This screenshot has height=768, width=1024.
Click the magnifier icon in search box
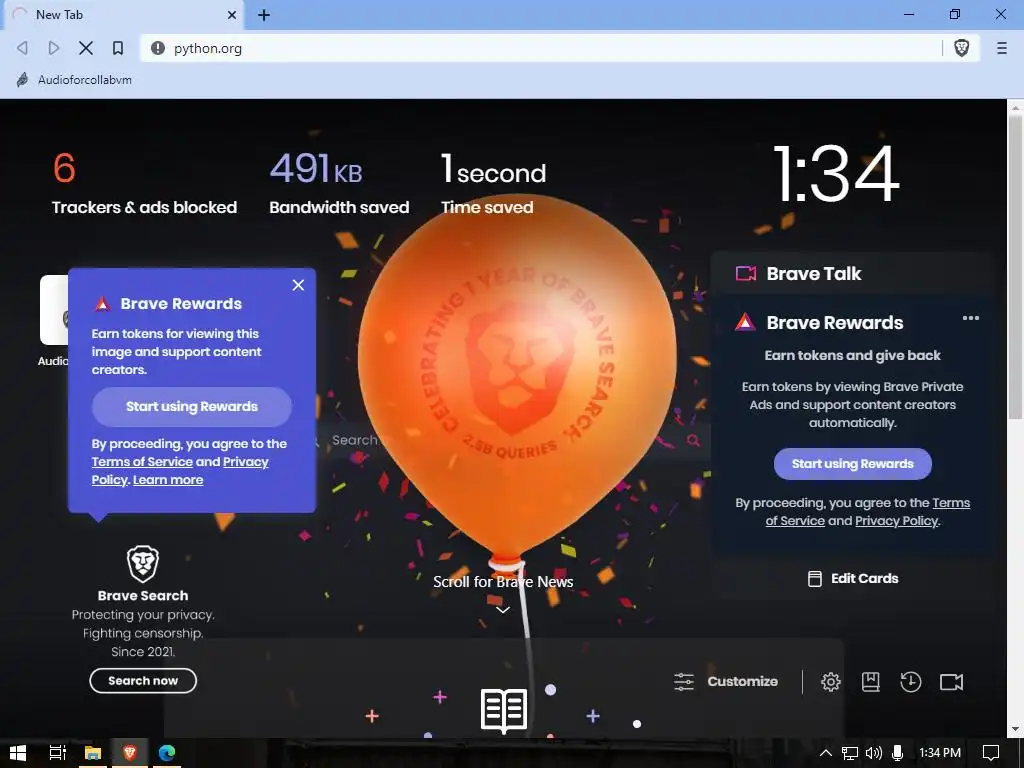pyautogui.click(x=694, y=440)
